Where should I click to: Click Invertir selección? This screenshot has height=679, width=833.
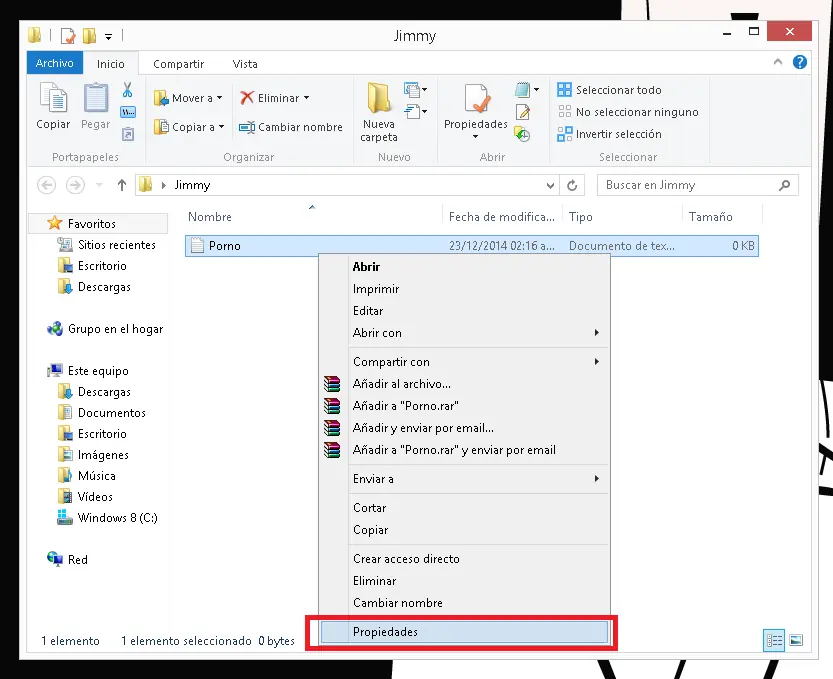tap(609, 134)
